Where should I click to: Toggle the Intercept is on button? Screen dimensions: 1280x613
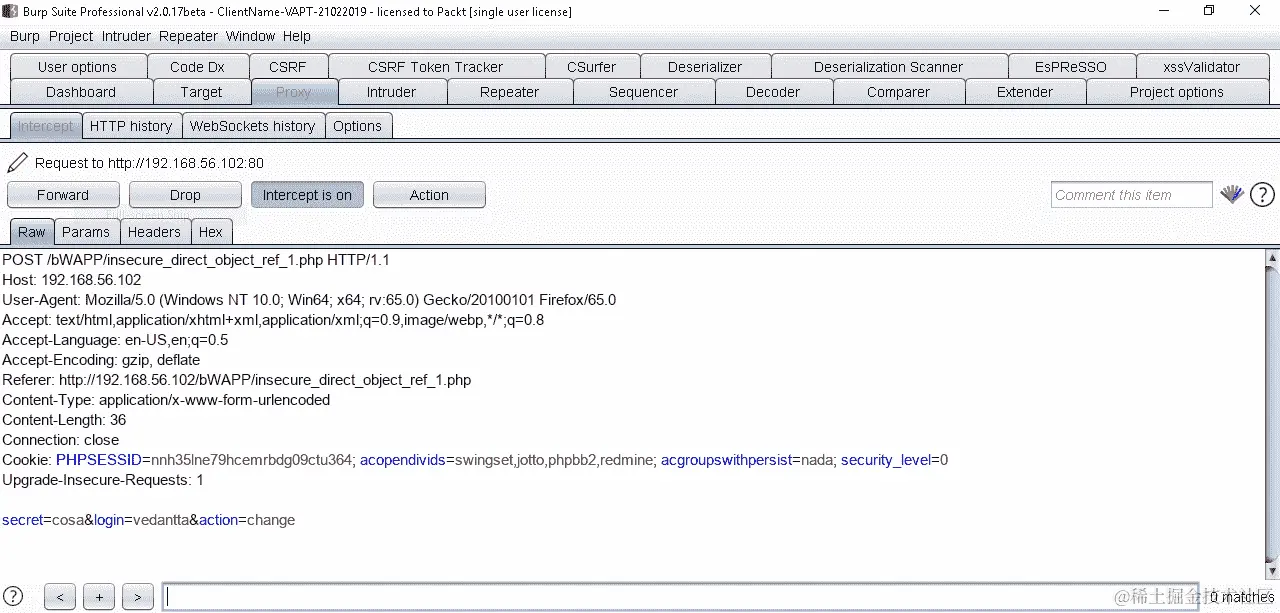point(307,195)
